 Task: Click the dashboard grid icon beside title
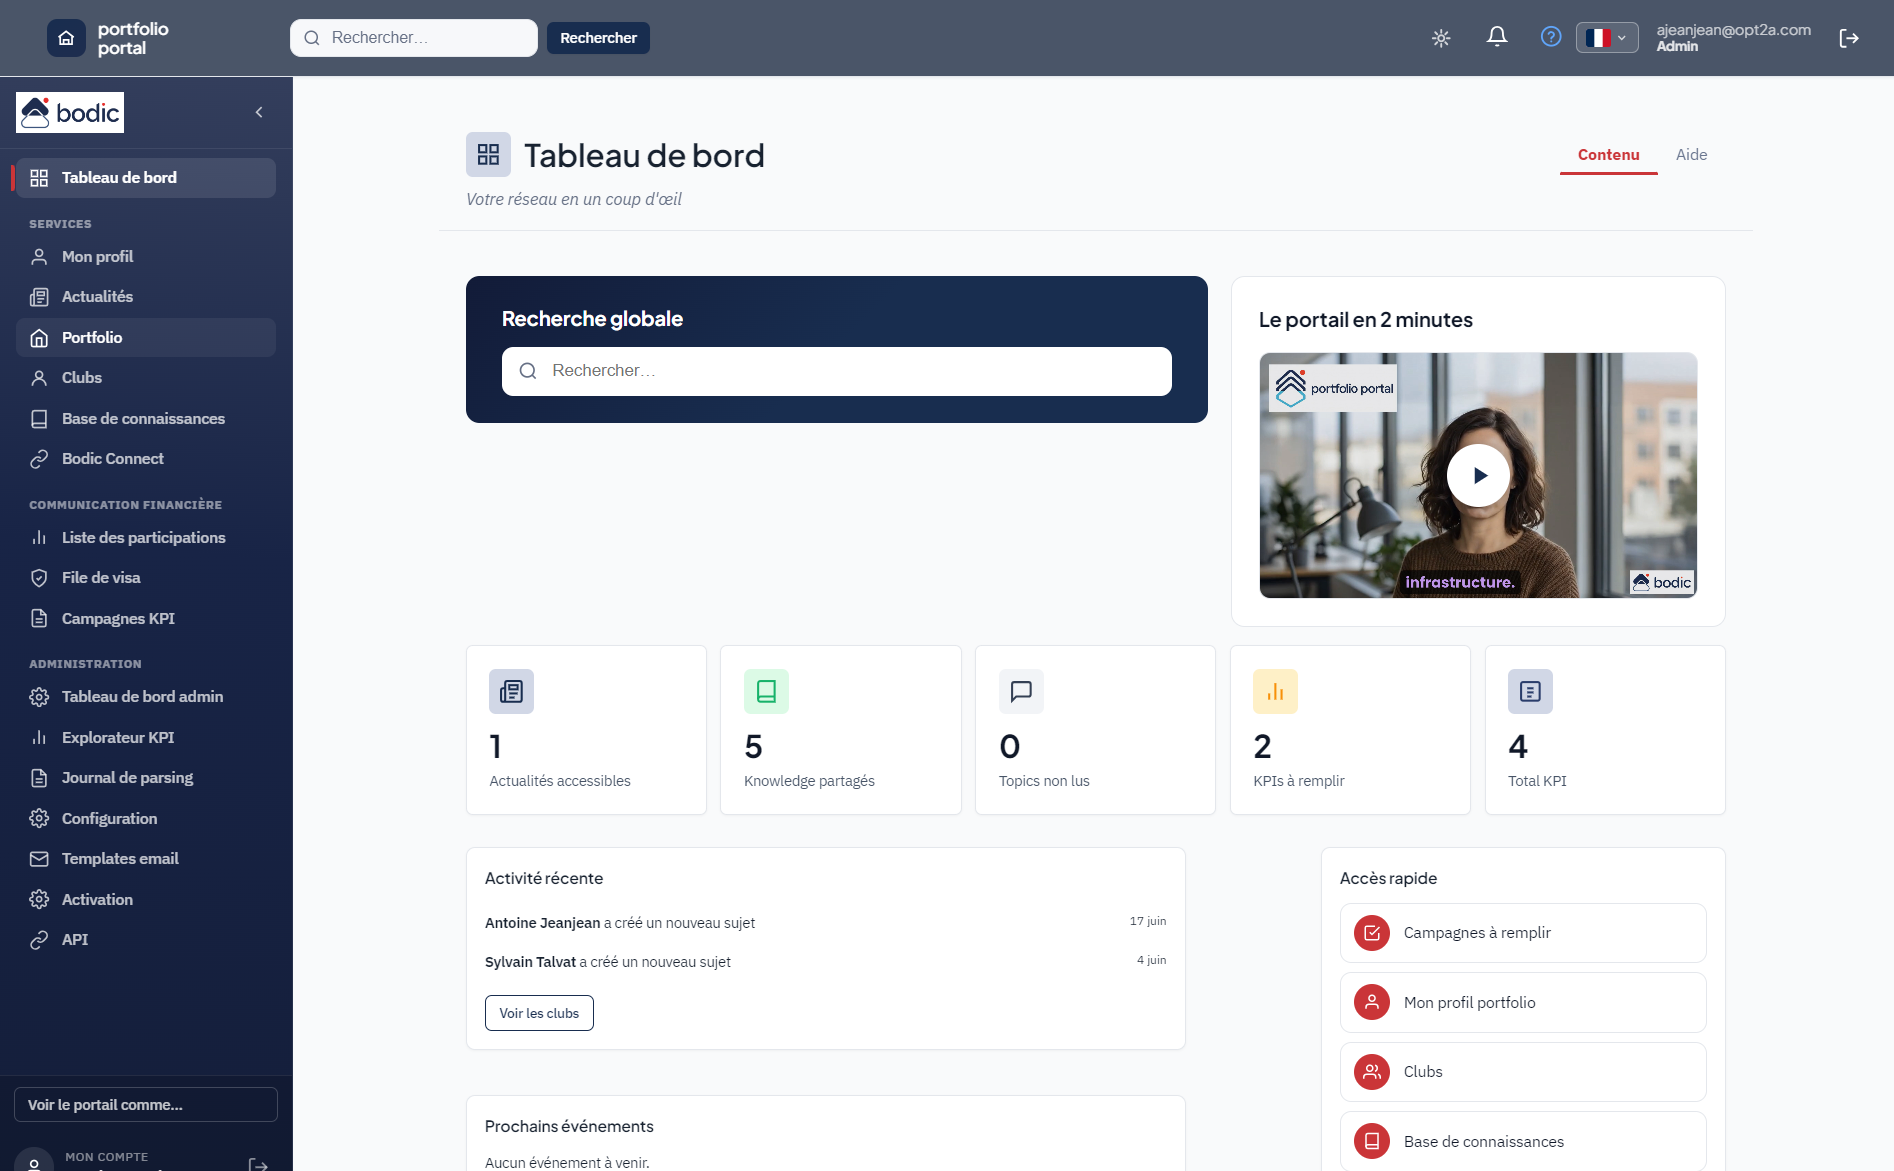point(488,154)
